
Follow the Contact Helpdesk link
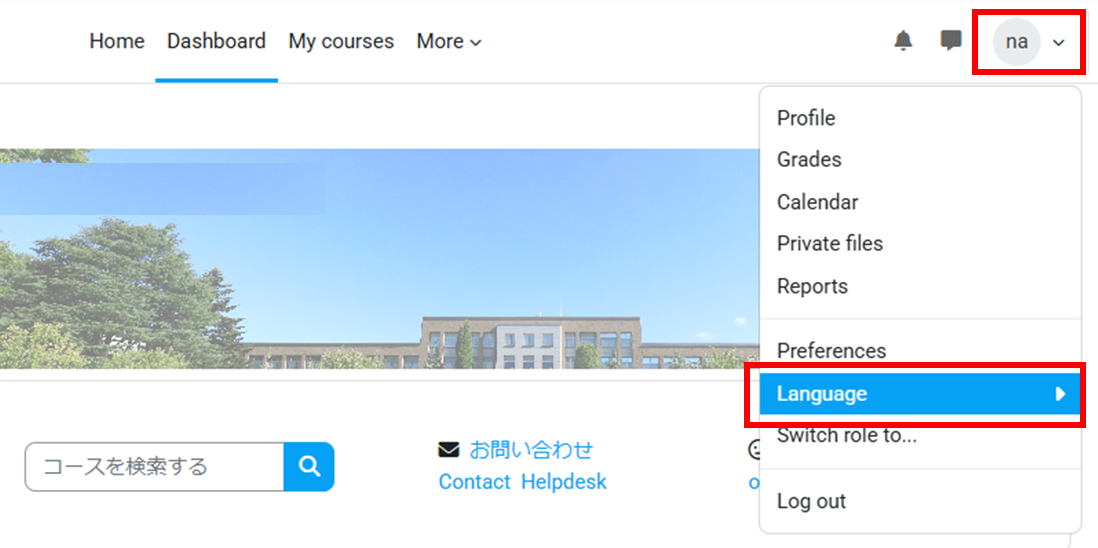[522, 482]
